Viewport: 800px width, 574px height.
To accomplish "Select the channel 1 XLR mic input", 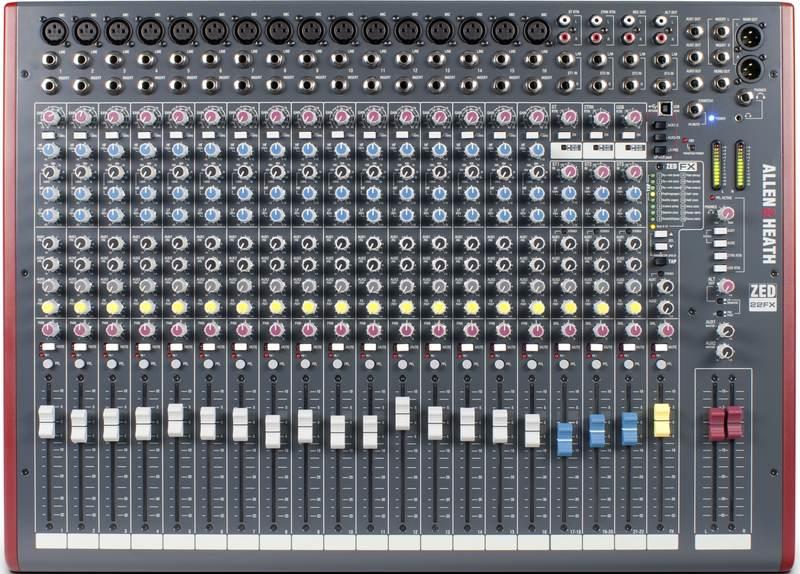I will pyautogui.click(x=55, y=31).
